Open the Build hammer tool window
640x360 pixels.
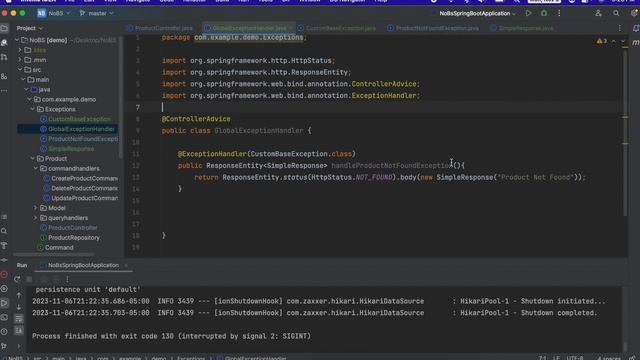tap(4, 245)
